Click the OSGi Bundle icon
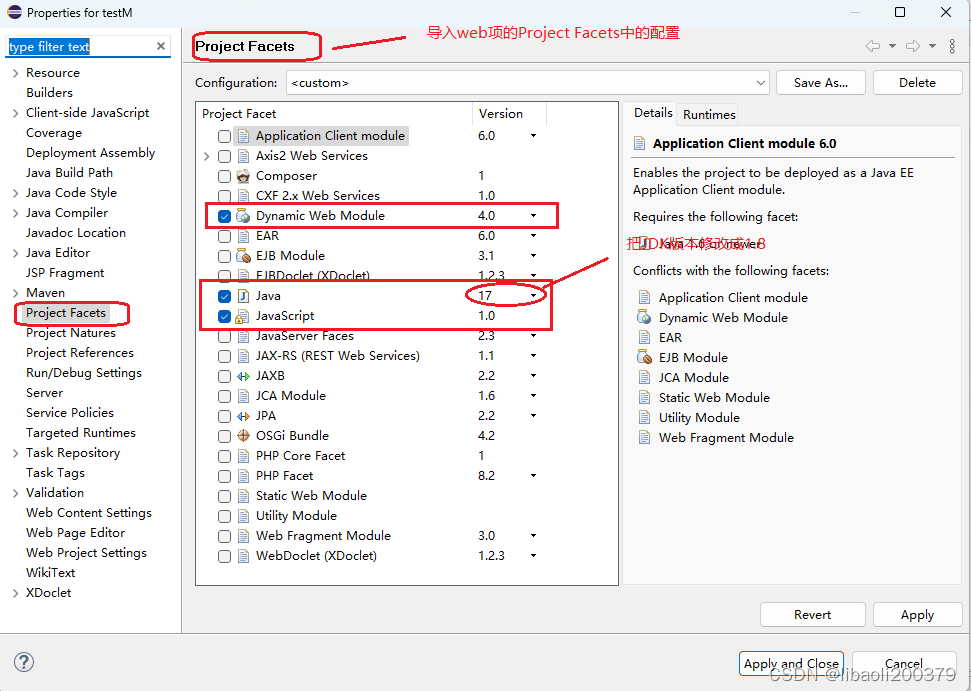 pos(242,435)
